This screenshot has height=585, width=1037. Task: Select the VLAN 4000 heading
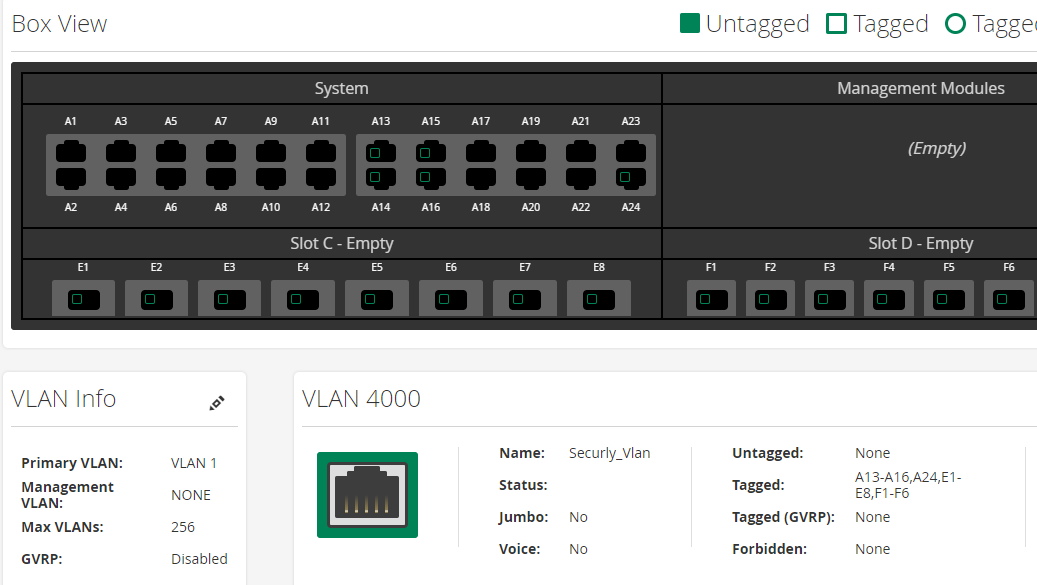[362, 398]
